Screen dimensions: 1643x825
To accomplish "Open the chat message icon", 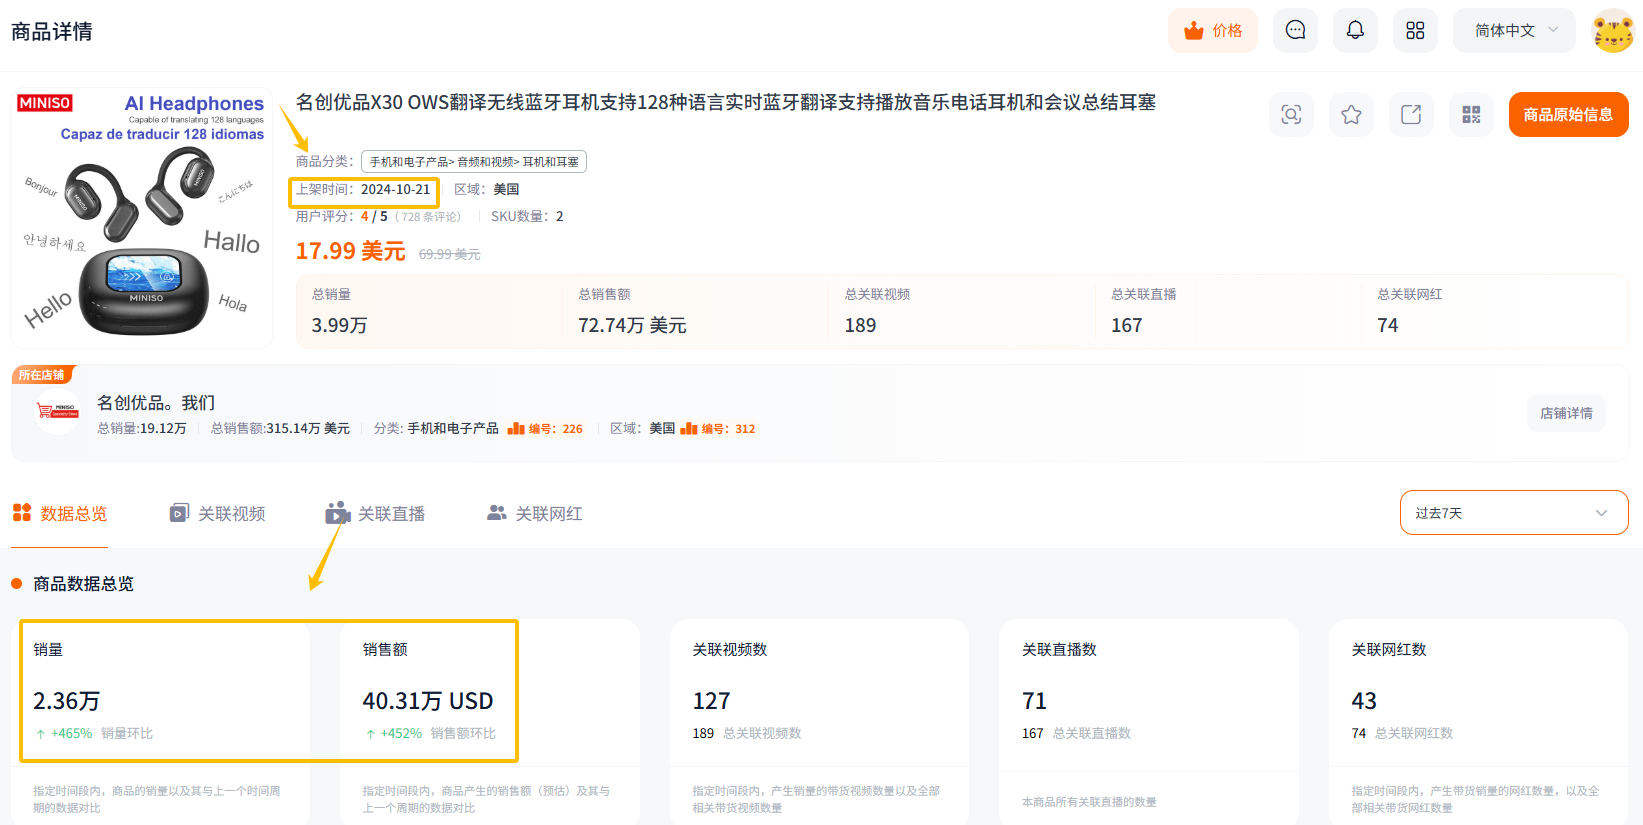I will point(1295,30).
